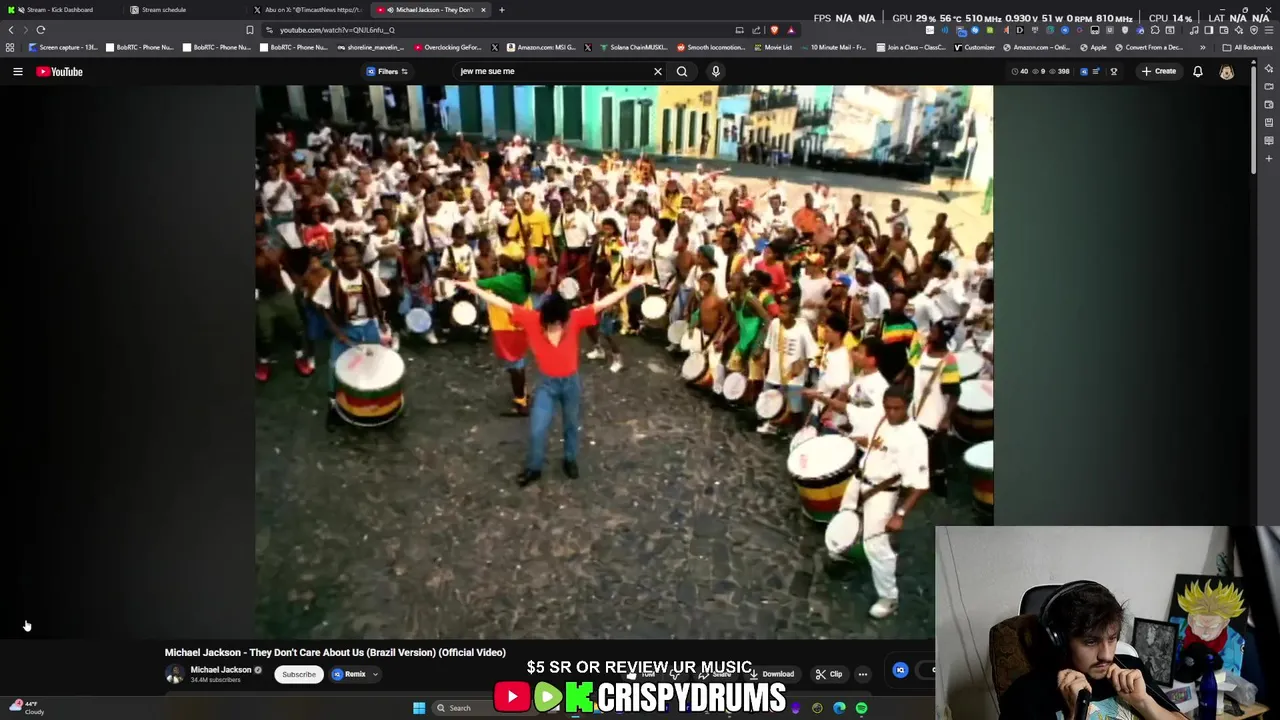Image resolution: width=1280 pixels, height=720 pixels.
Task: Open the shoreline_marvelin bookmark
Action: 370,47
